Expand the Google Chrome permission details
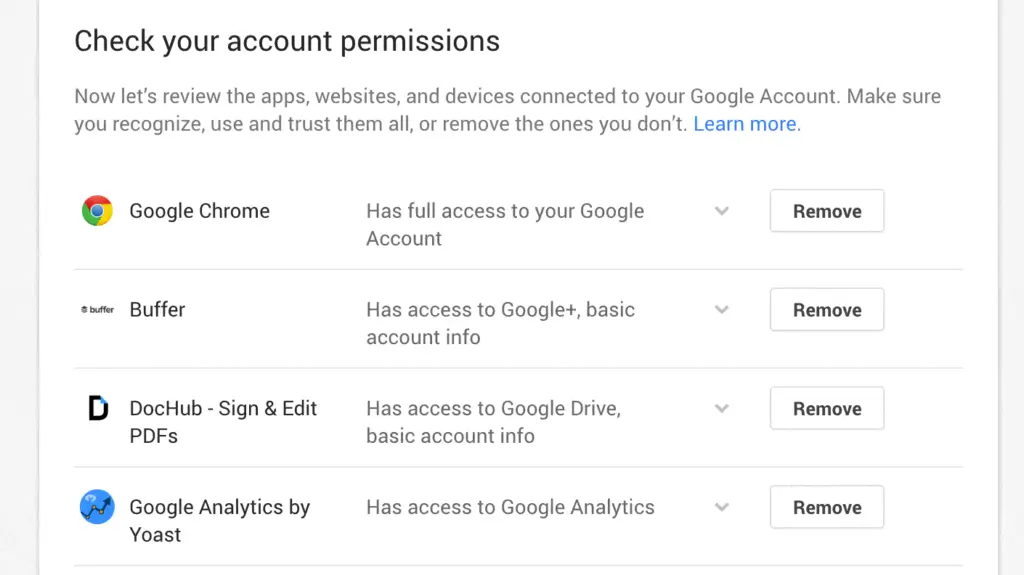The image size is (1024, 575). pos(722,211)
